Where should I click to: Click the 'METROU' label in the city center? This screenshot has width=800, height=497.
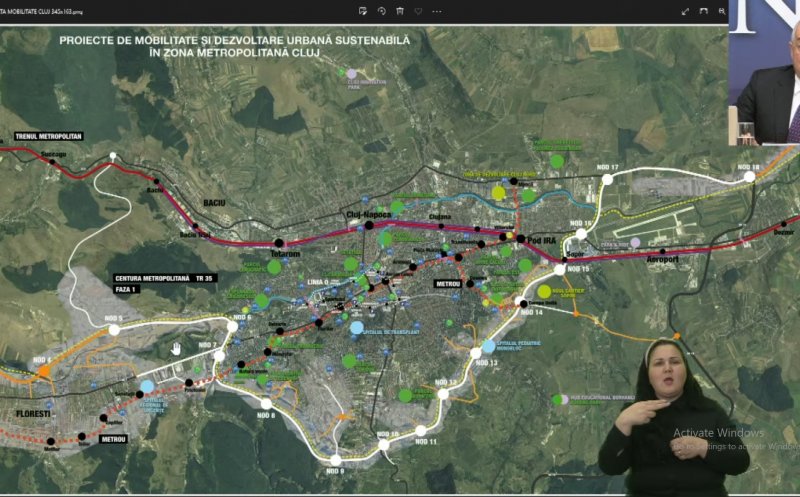(448, 284)
